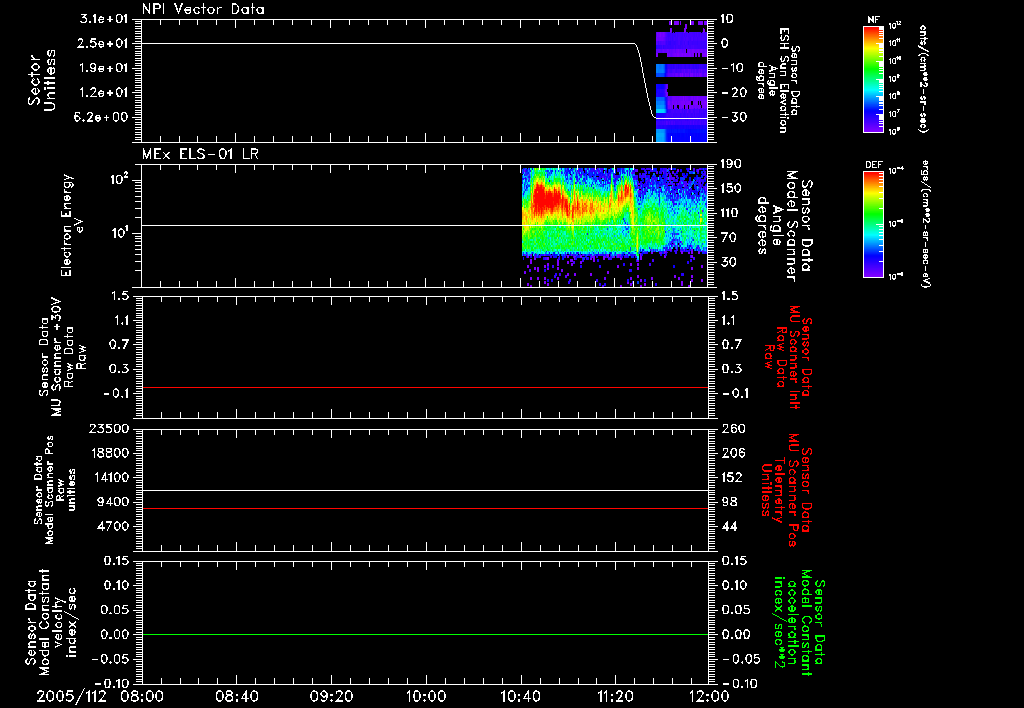Click the 'Model Scanner Pos Raw' axis title

(54, 490)
